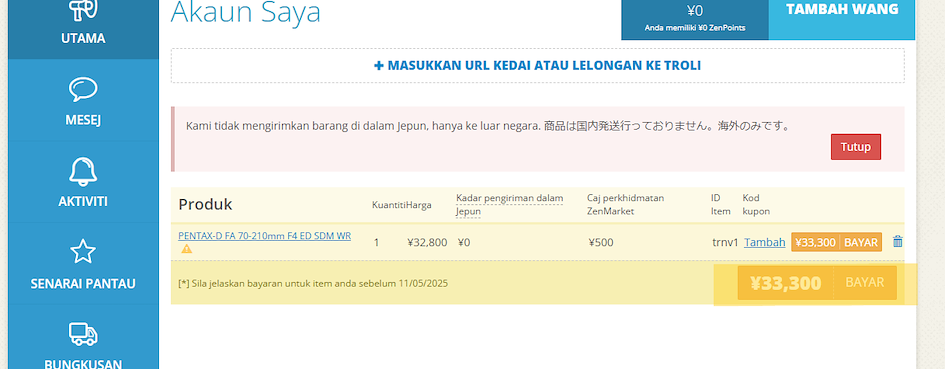The height and width of the screenshot is (369, 945).
Task: Click the Kod kupon column header
Action: 756,204
